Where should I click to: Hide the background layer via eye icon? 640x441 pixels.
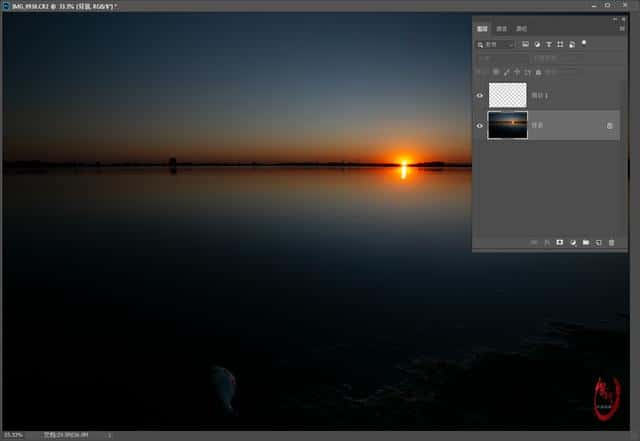pyautogui.click(x=480, y=126)
